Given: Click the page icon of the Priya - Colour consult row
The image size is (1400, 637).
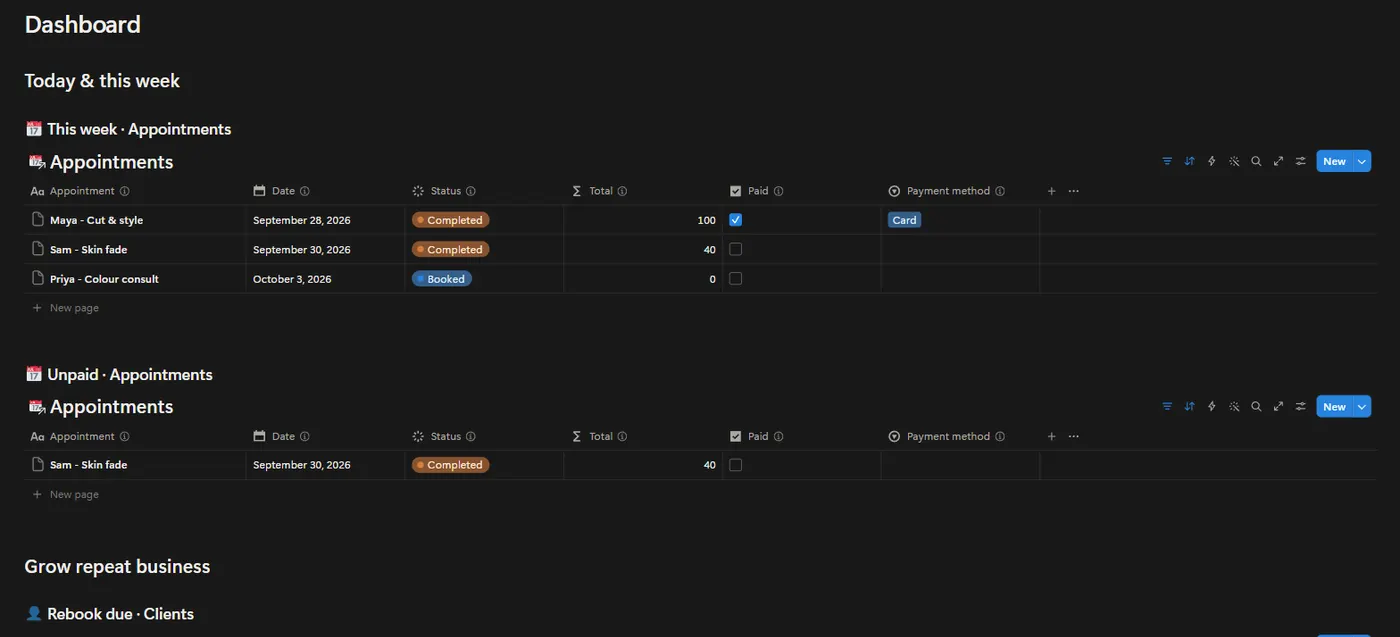Looking at the screenshot, I should [x=38, y=279].
